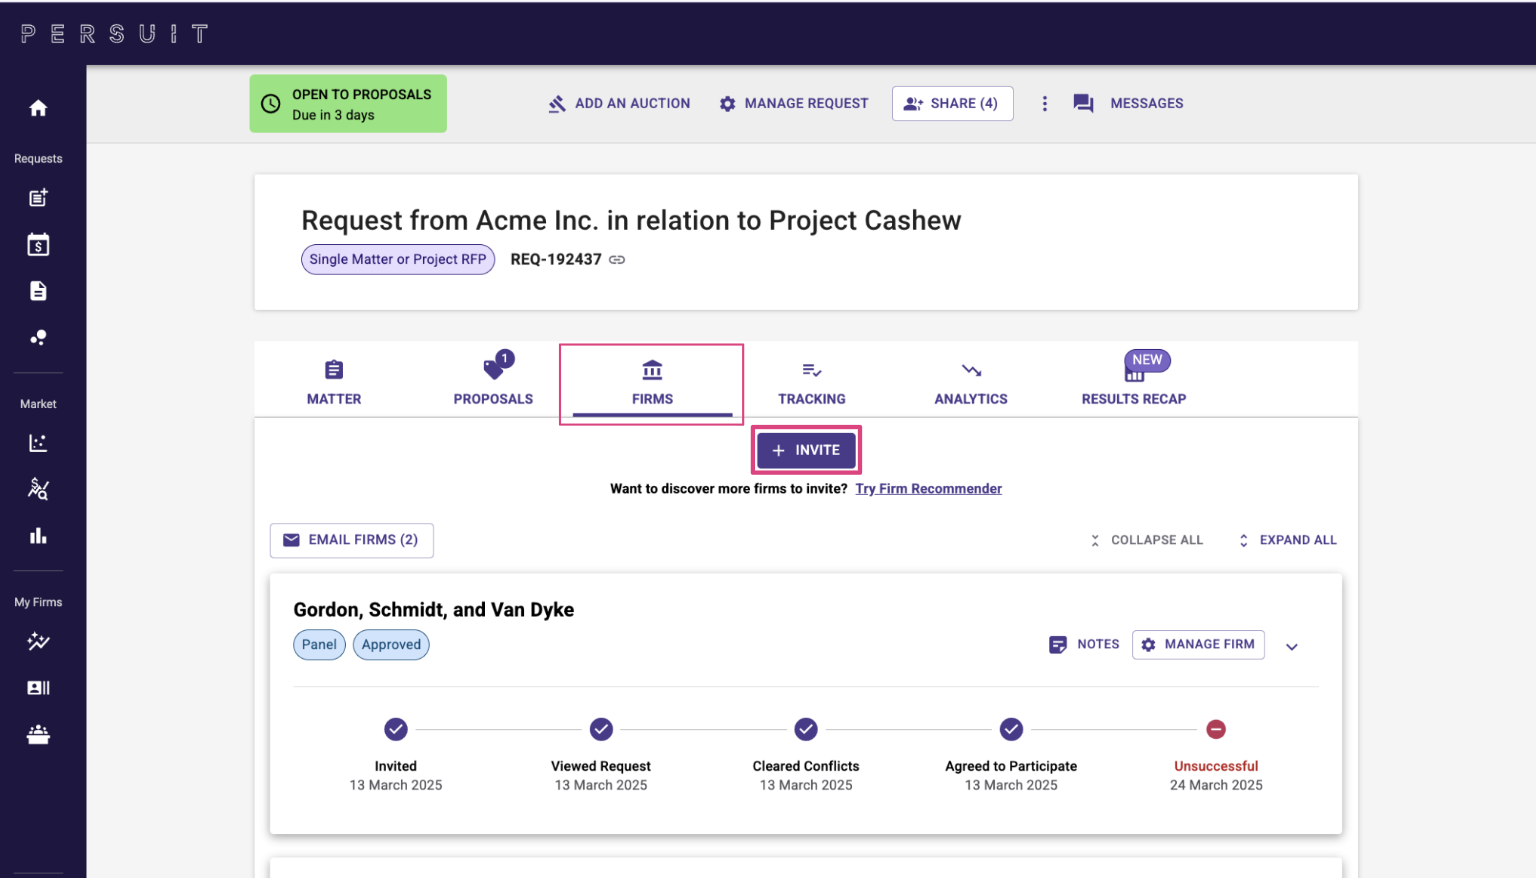Open the calendar dollar icon in sidebar
1536x878 pixels.
(38, 244)
